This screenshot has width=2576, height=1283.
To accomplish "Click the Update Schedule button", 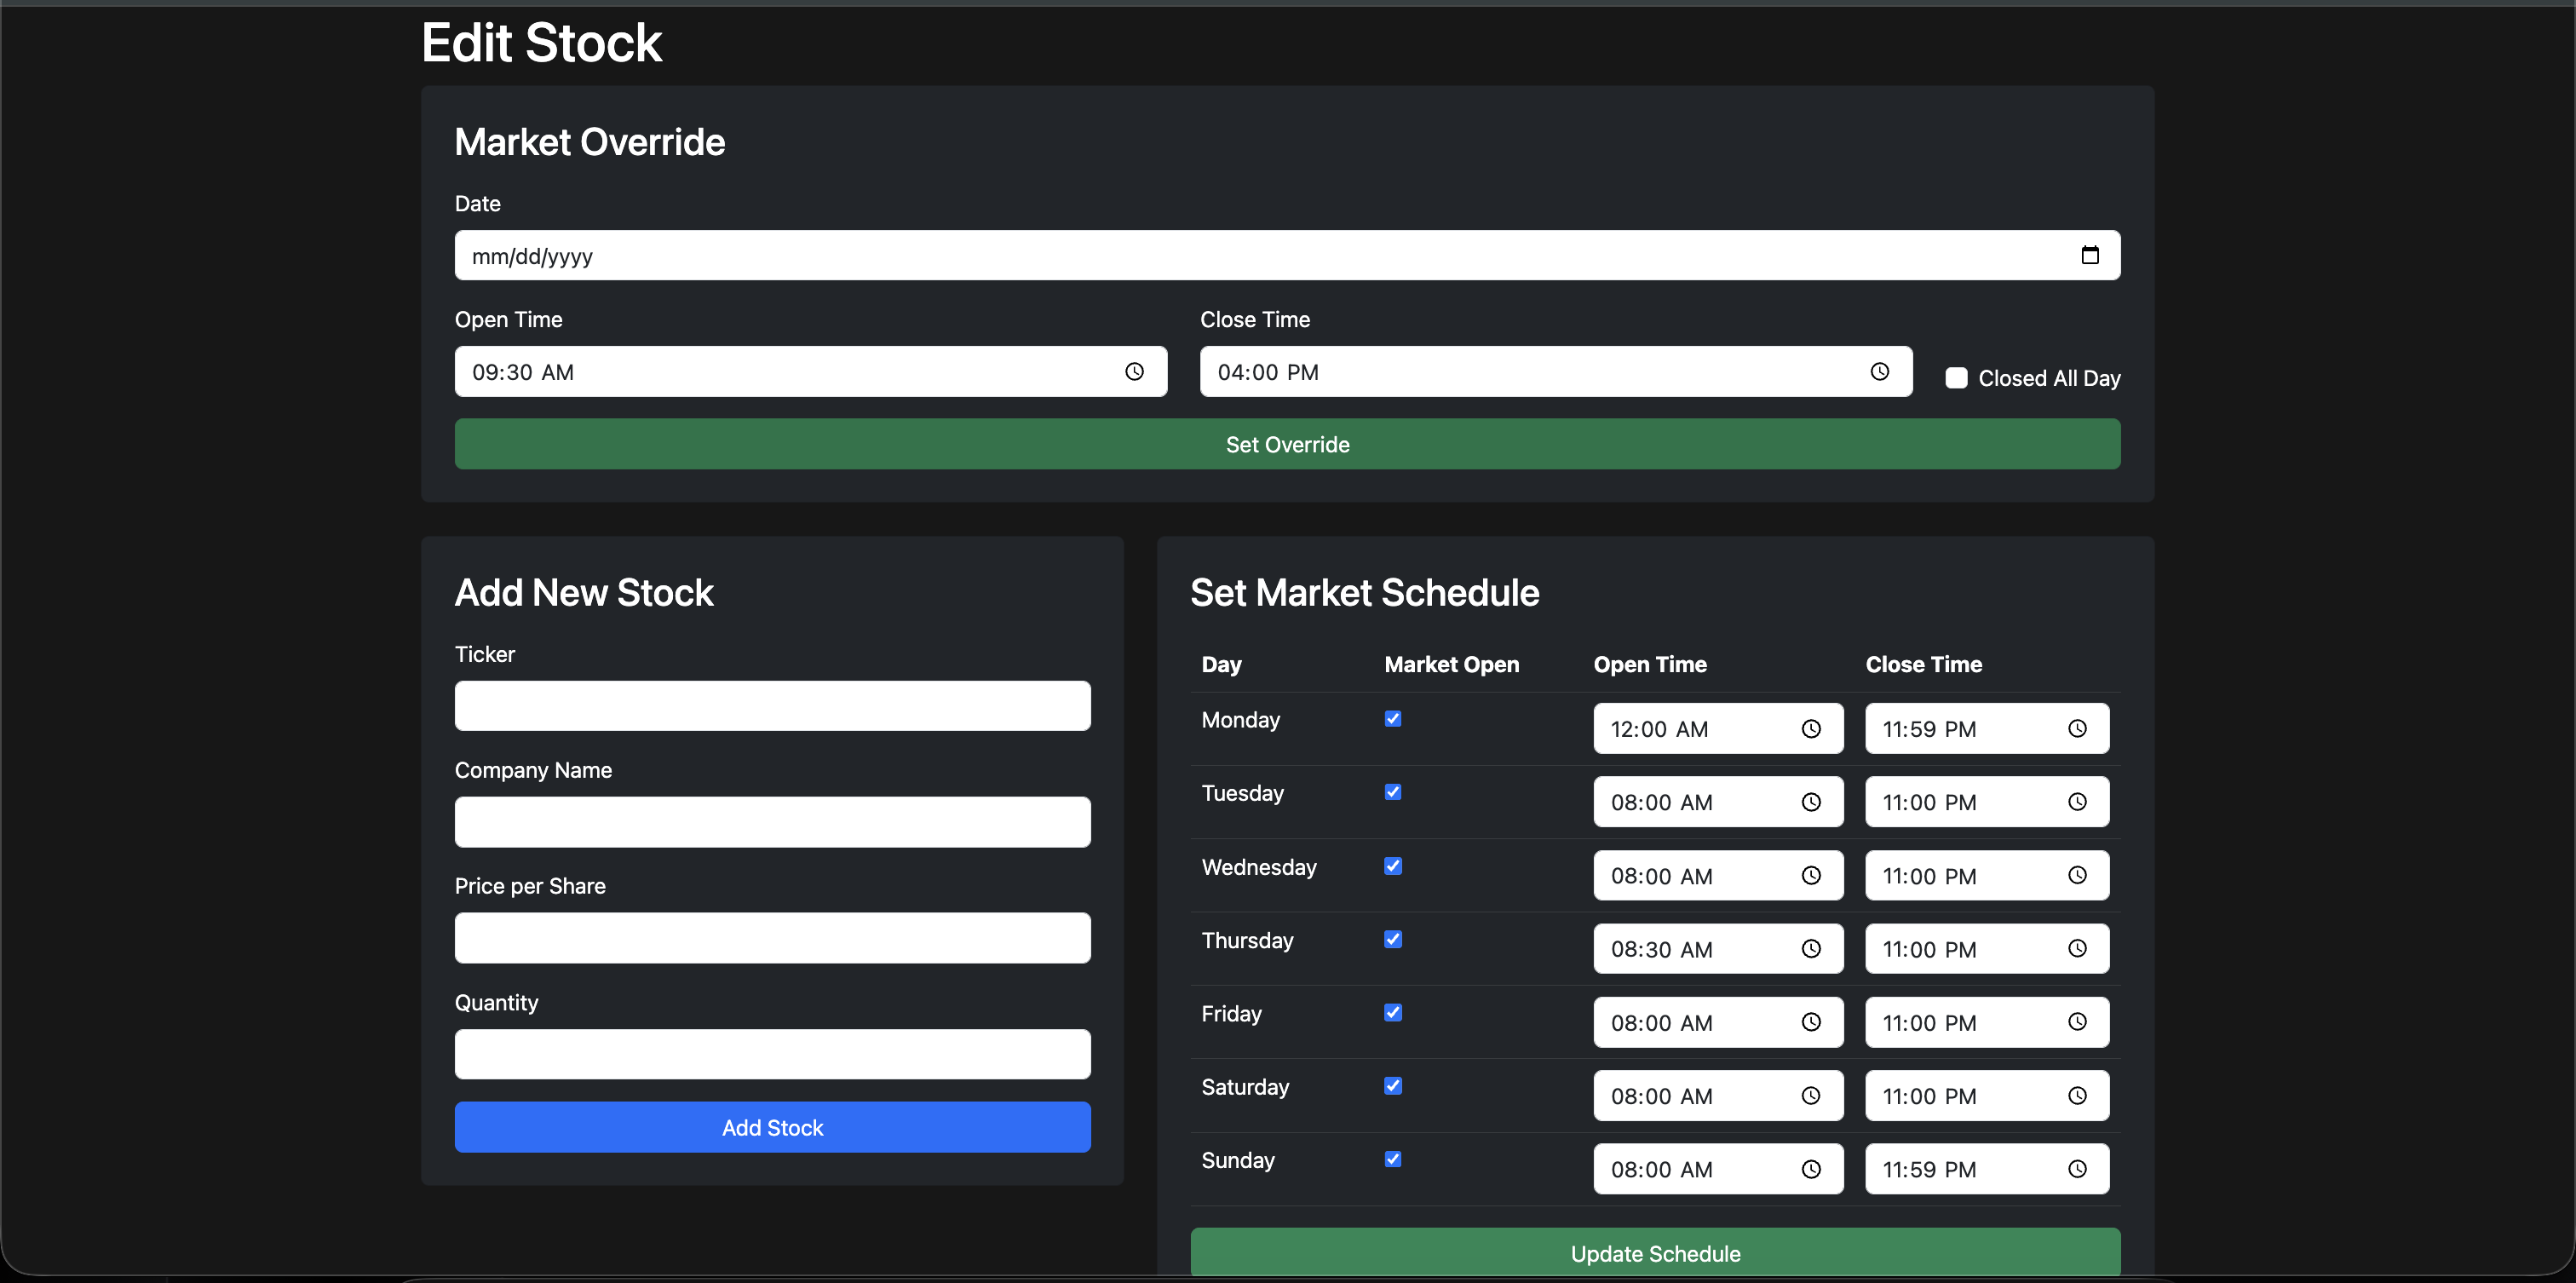I will tap(1654, 1252).
